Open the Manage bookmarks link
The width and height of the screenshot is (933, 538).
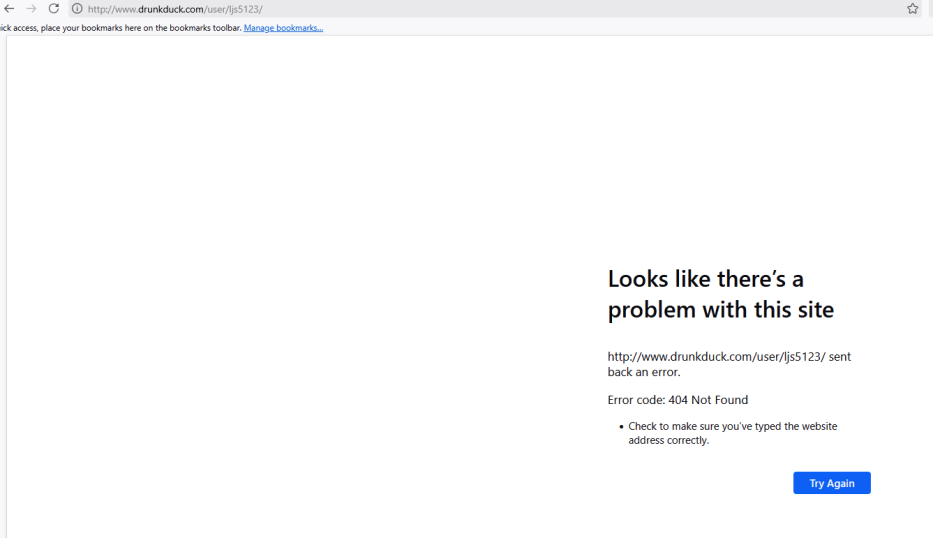pos(283,28)
